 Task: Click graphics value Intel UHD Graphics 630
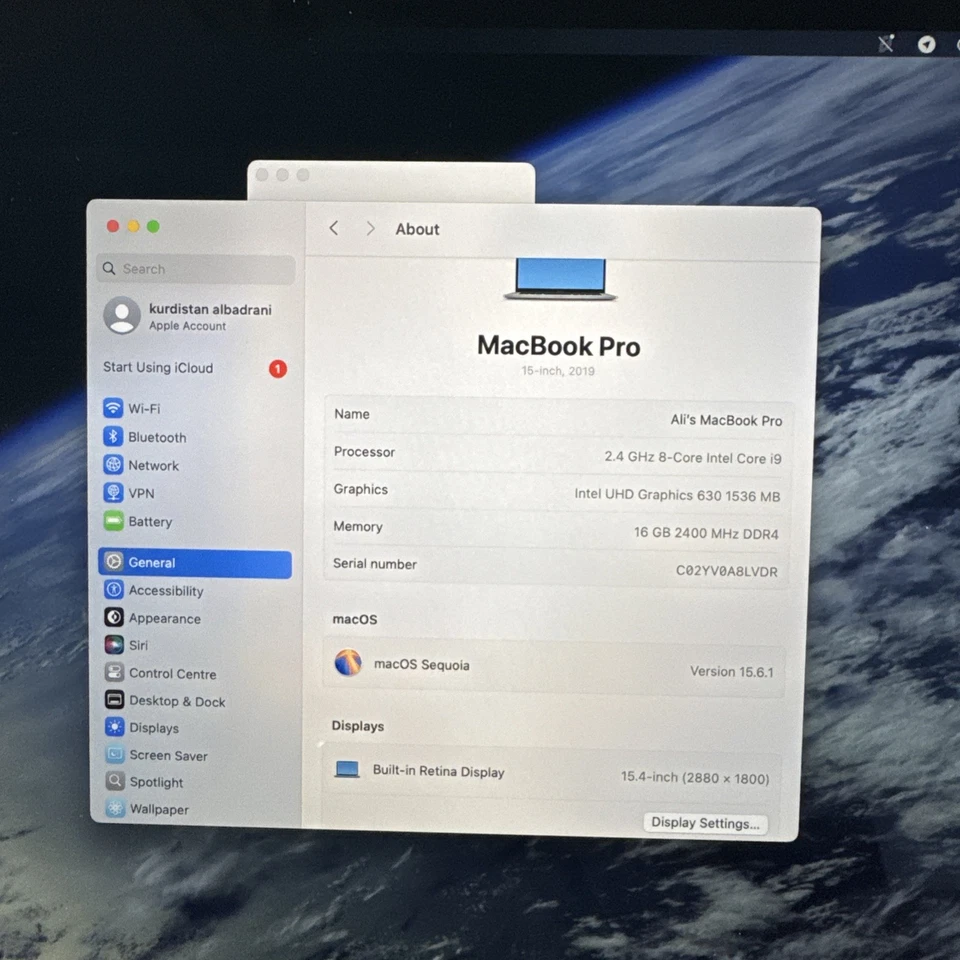point(677,495)
